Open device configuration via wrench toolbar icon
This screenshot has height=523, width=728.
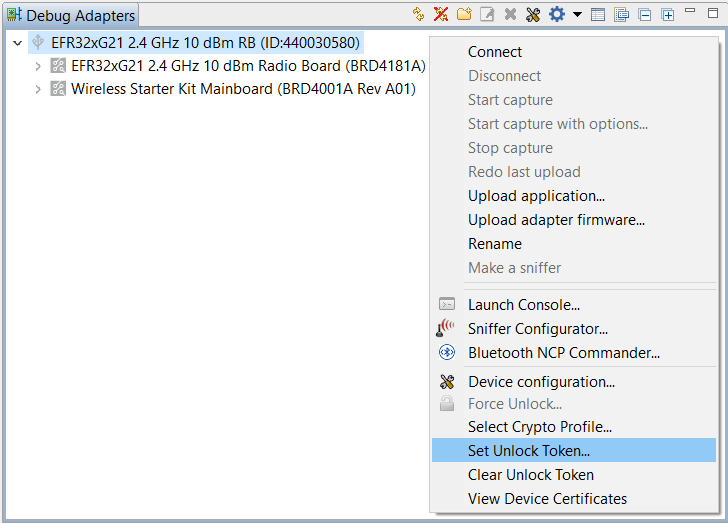[533, 15]
